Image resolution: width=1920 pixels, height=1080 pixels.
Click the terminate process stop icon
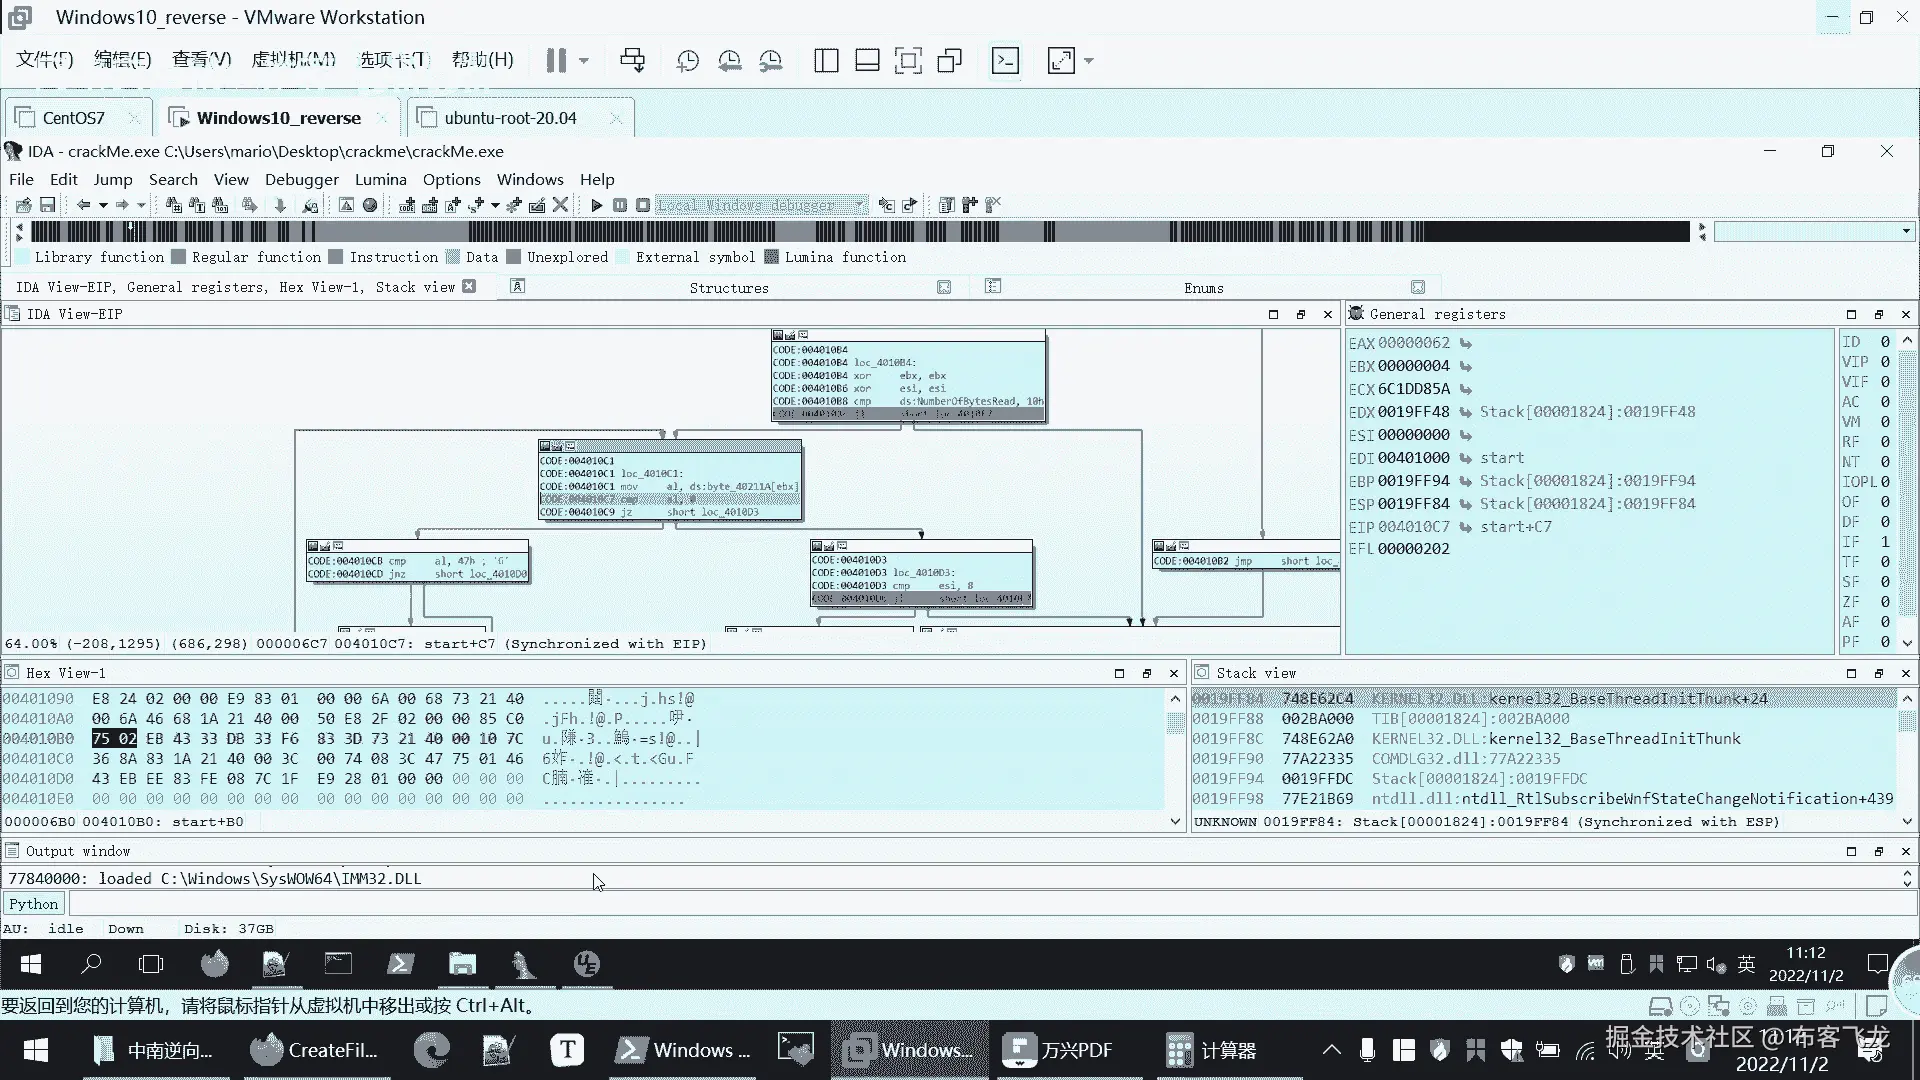pyautogui.click(x=643, y=205)
